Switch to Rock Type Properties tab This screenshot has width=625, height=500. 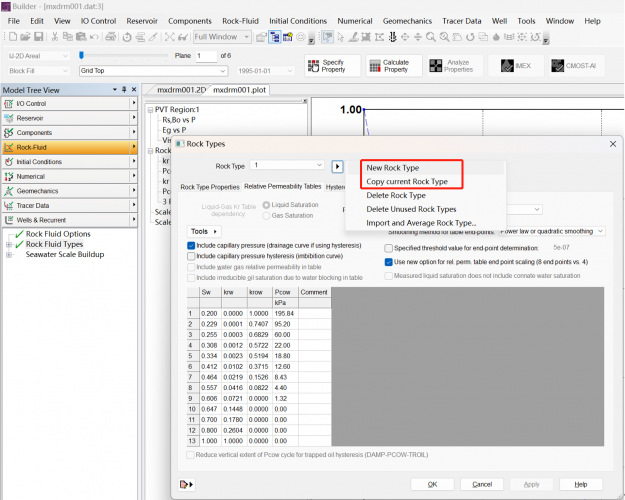209,187
